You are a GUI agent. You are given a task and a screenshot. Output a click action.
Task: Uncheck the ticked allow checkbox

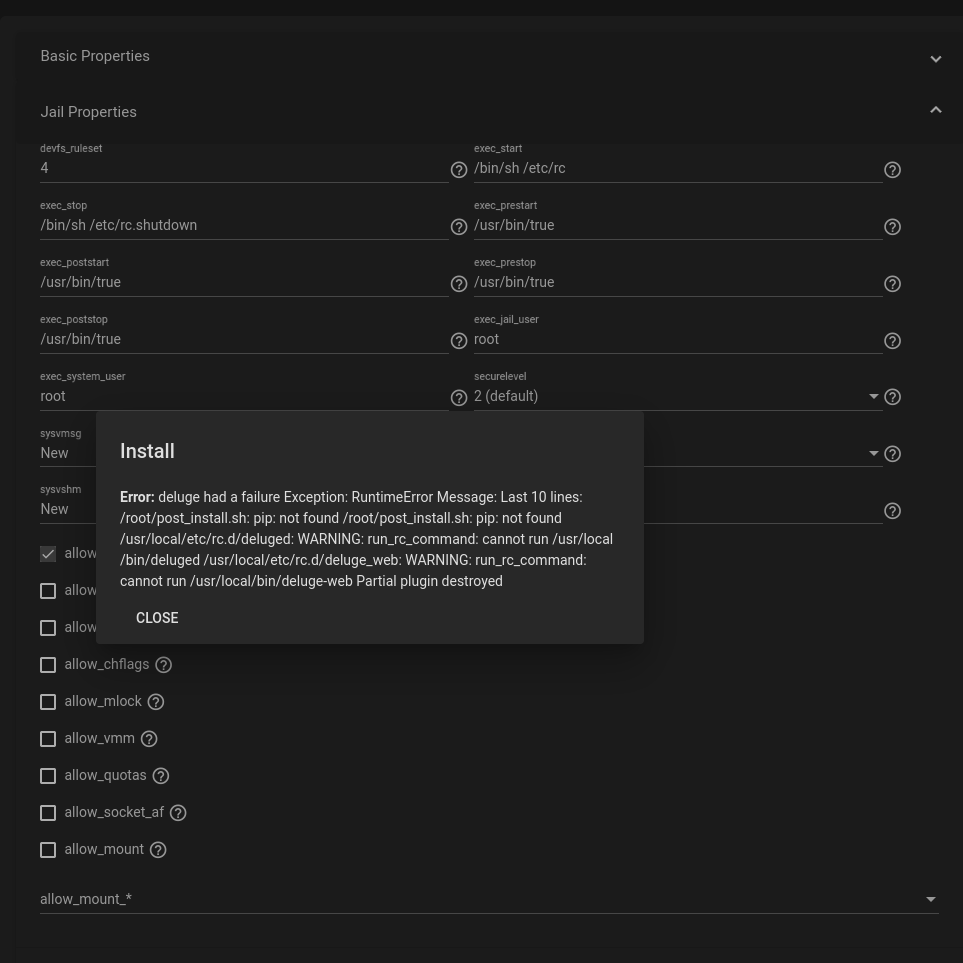[x=48, y=554]
